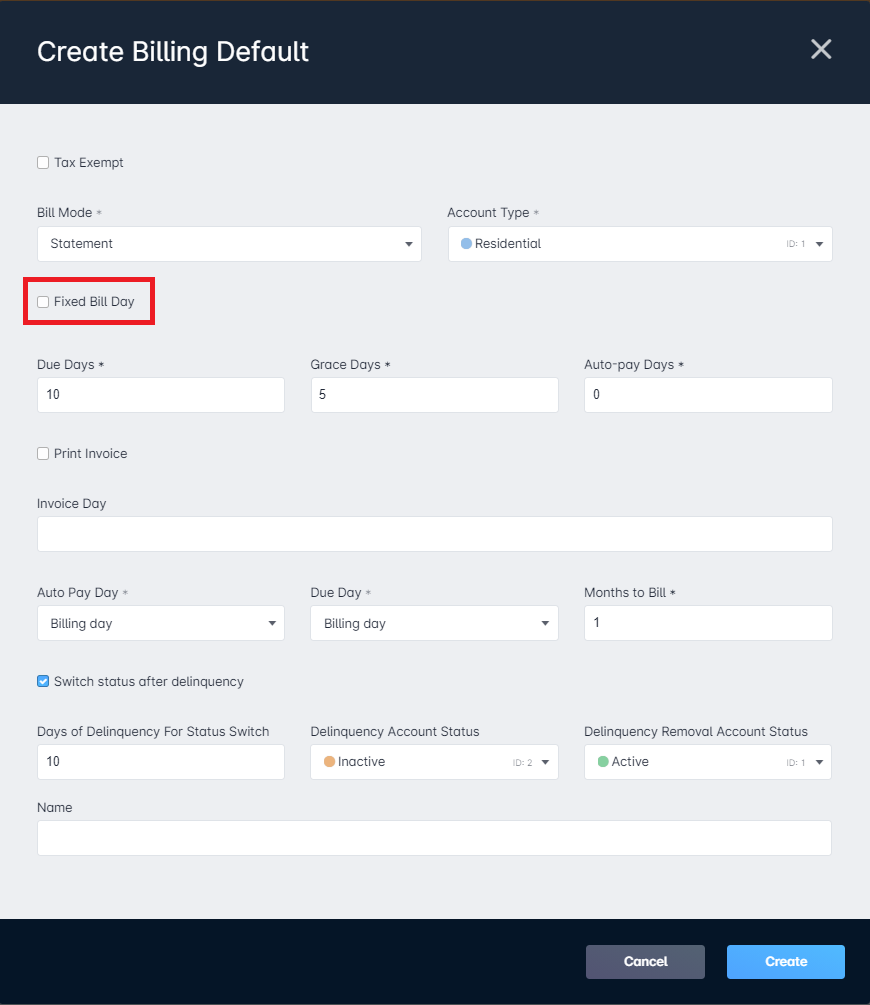Click Cancel to dismiss the dialog
This screenshot has height=1005, width=870.
(x=645, y=961)
